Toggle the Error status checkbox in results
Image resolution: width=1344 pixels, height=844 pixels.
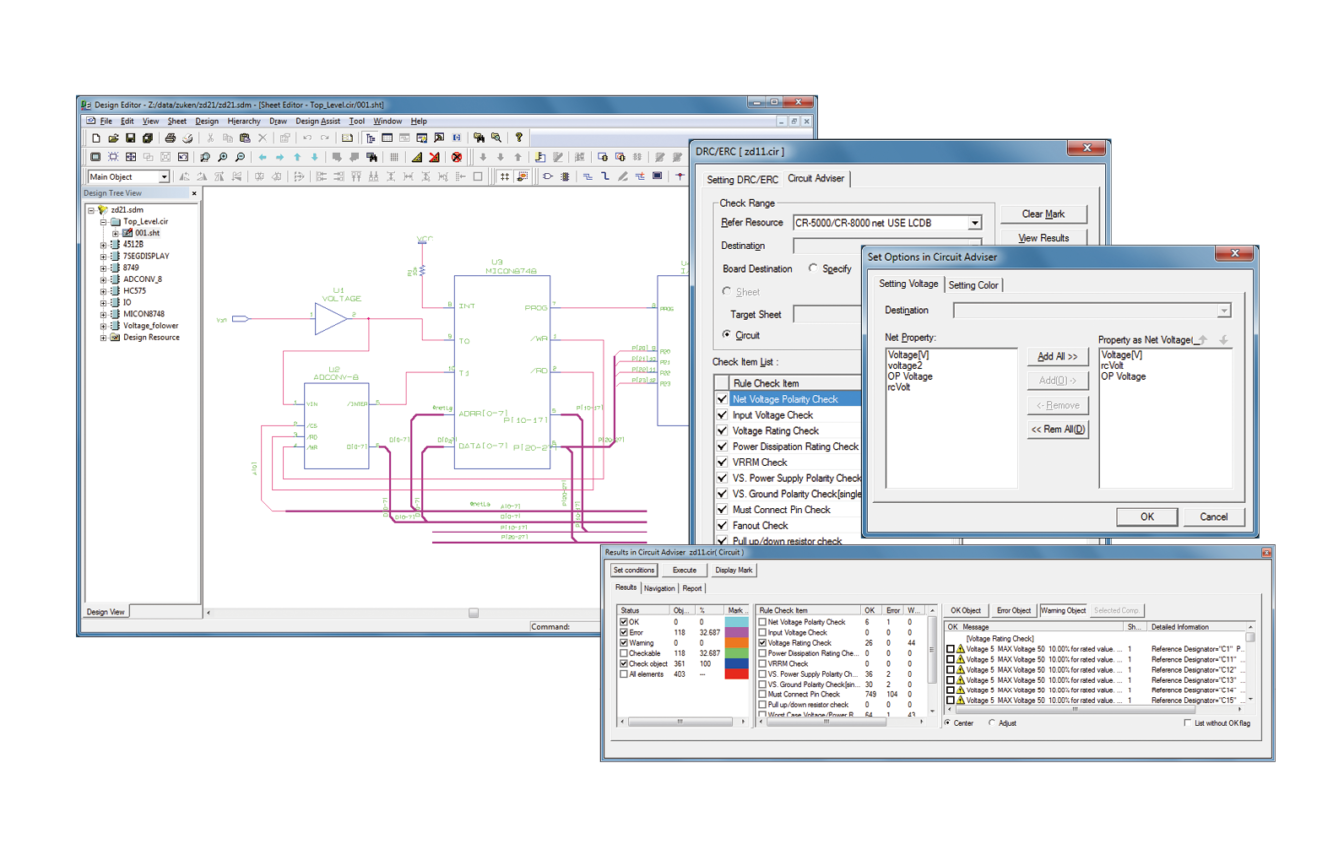(623, 633)
